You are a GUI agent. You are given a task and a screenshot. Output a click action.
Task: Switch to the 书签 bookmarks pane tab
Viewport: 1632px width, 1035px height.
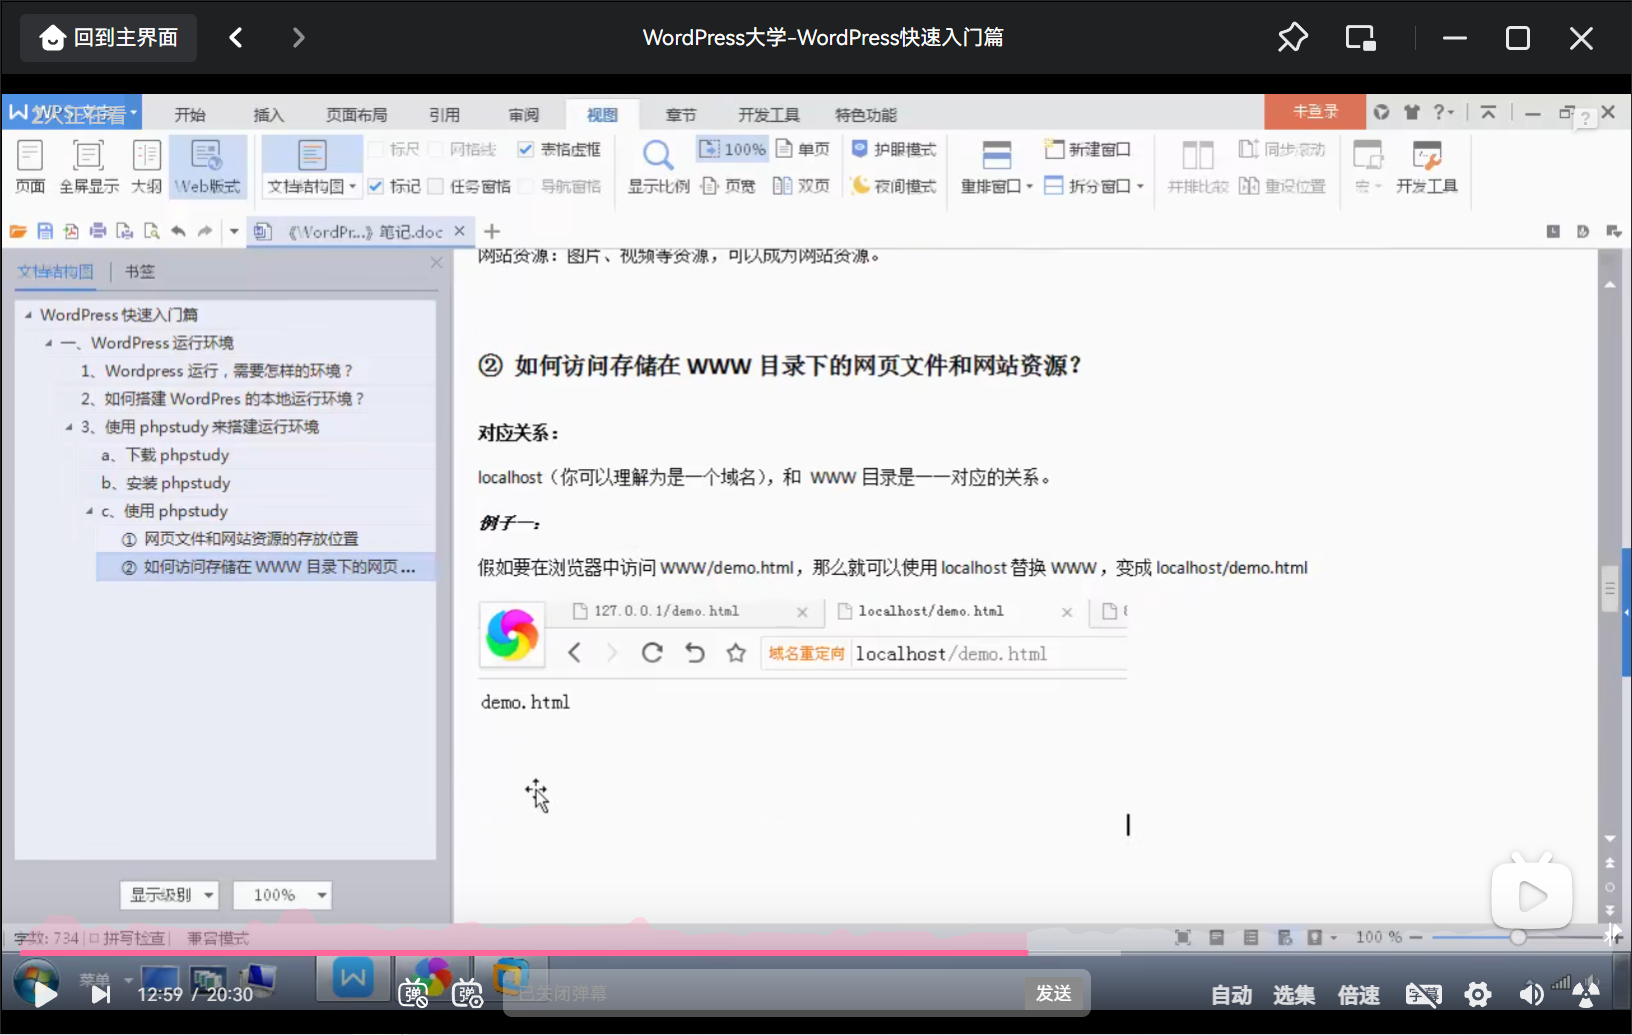coord(140,271)
